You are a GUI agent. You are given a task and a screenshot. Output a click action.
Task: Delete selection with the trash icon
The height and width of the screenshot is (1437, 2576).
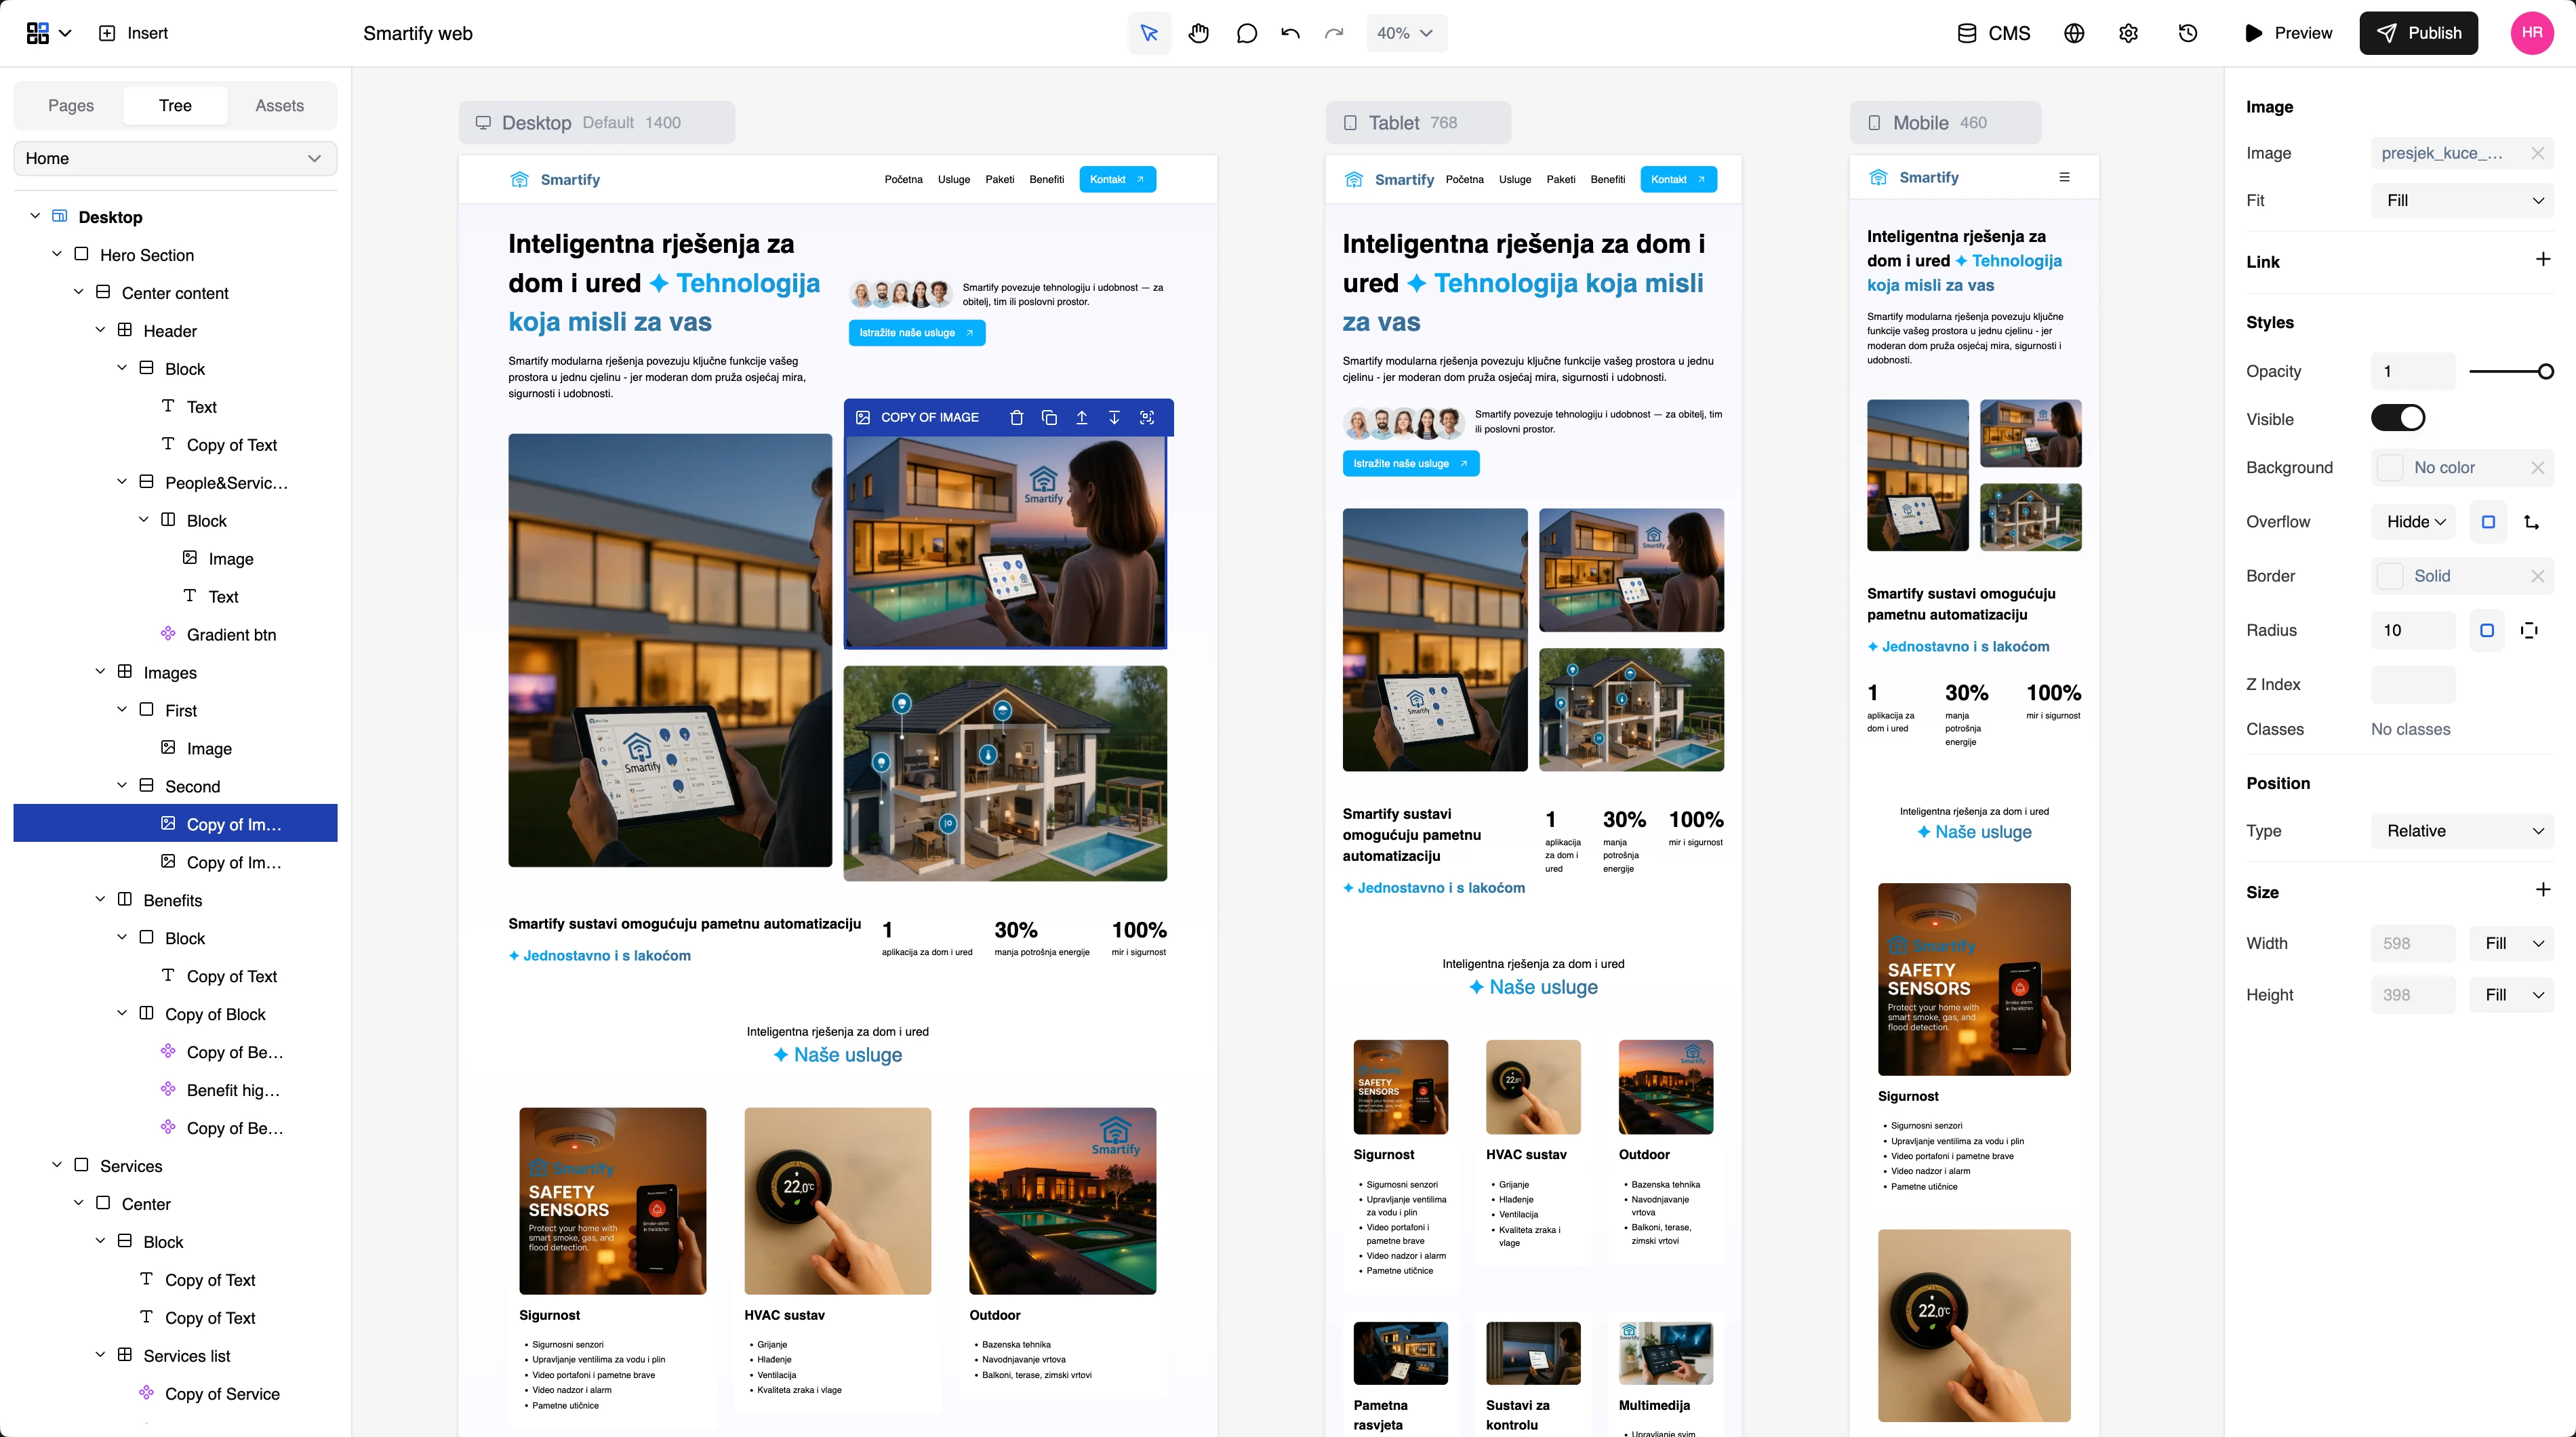(1016, 417)
